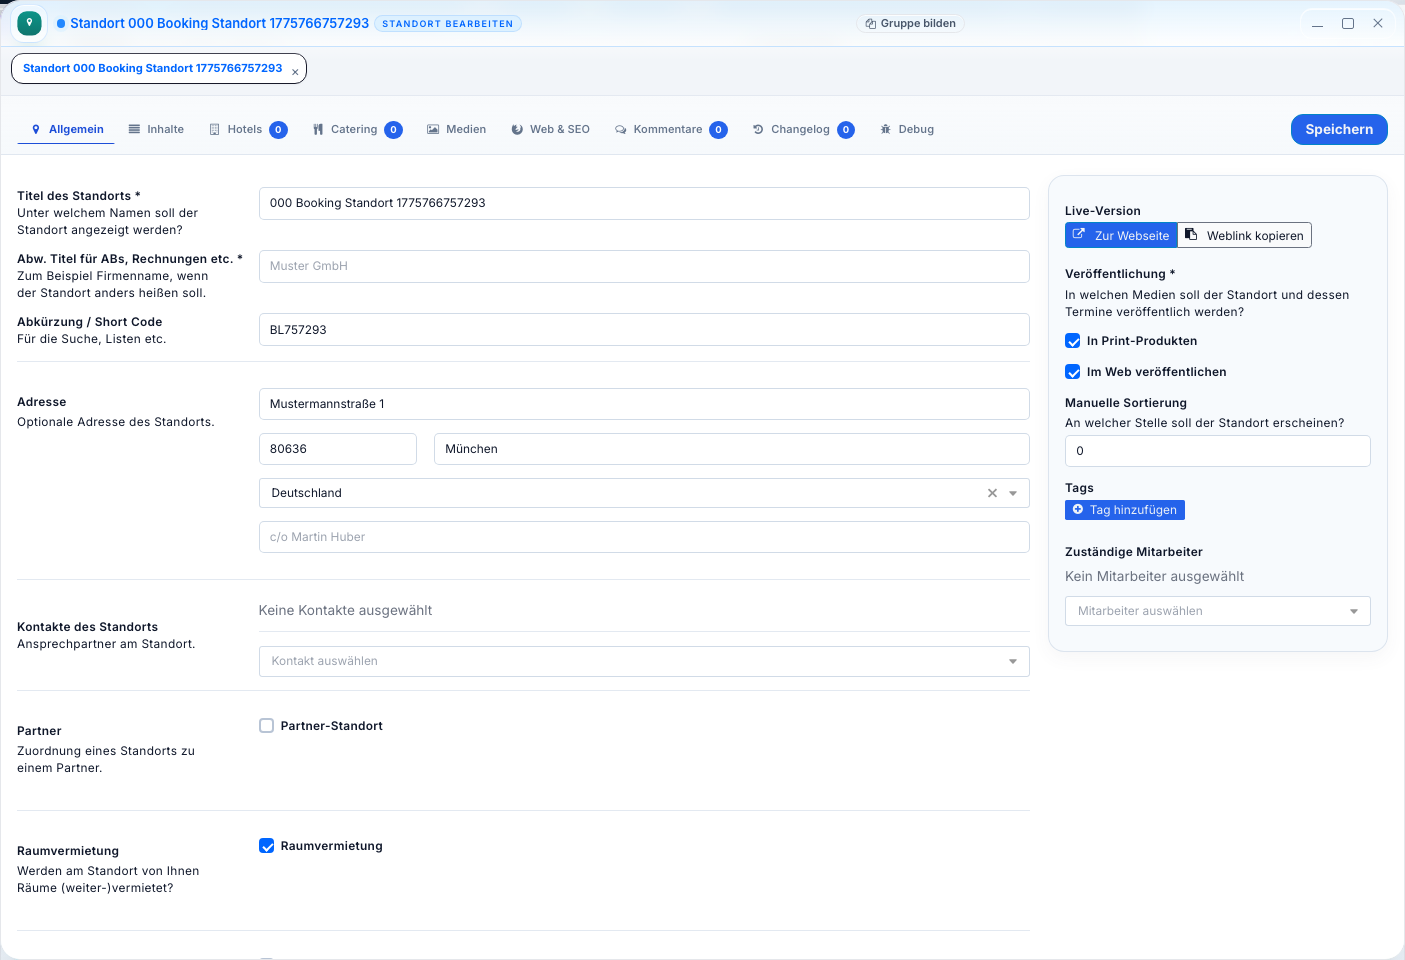
Task: Click the green location pin app icon
Action: (x=29, y=23)
